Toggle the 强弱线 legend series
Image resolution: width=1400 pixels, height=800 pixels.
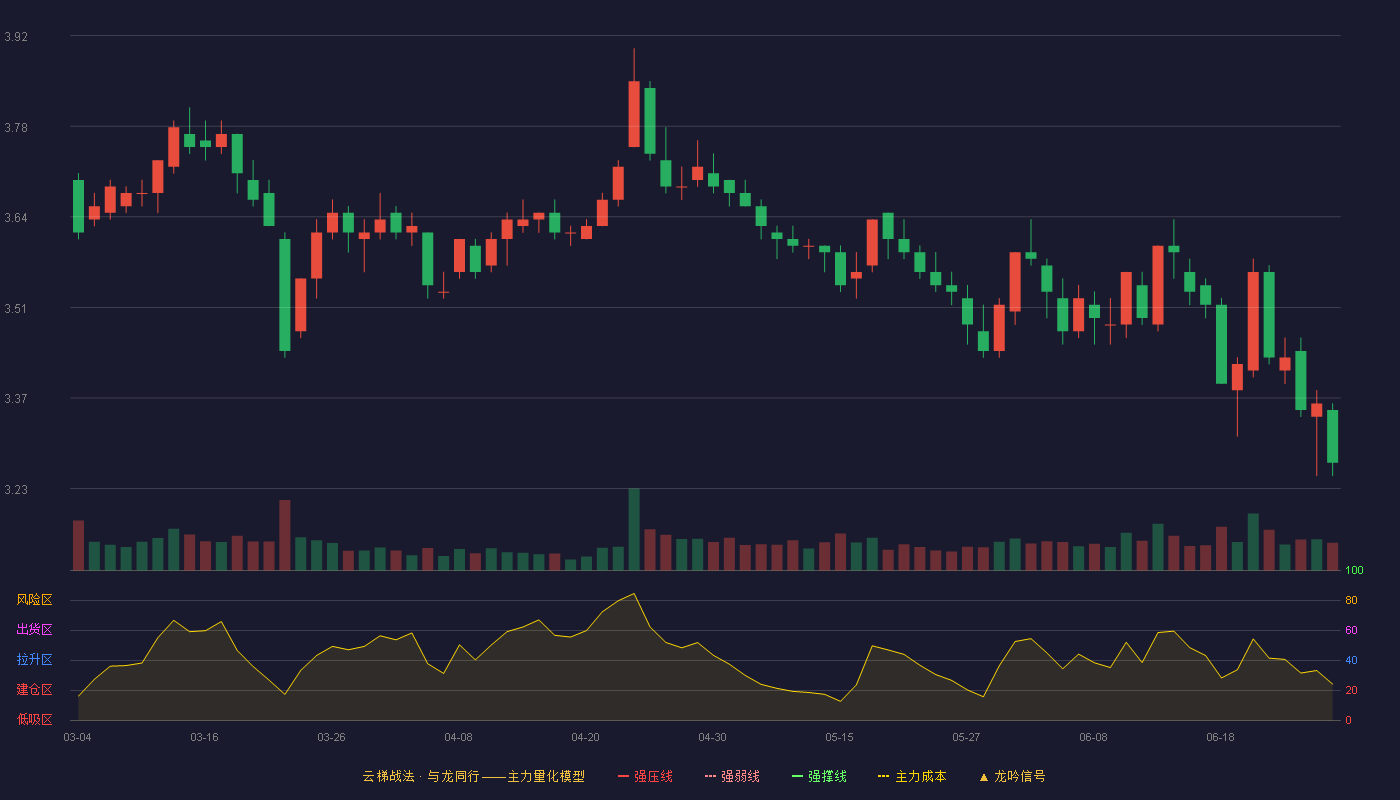pyautogui.click(x=732, y=776)
